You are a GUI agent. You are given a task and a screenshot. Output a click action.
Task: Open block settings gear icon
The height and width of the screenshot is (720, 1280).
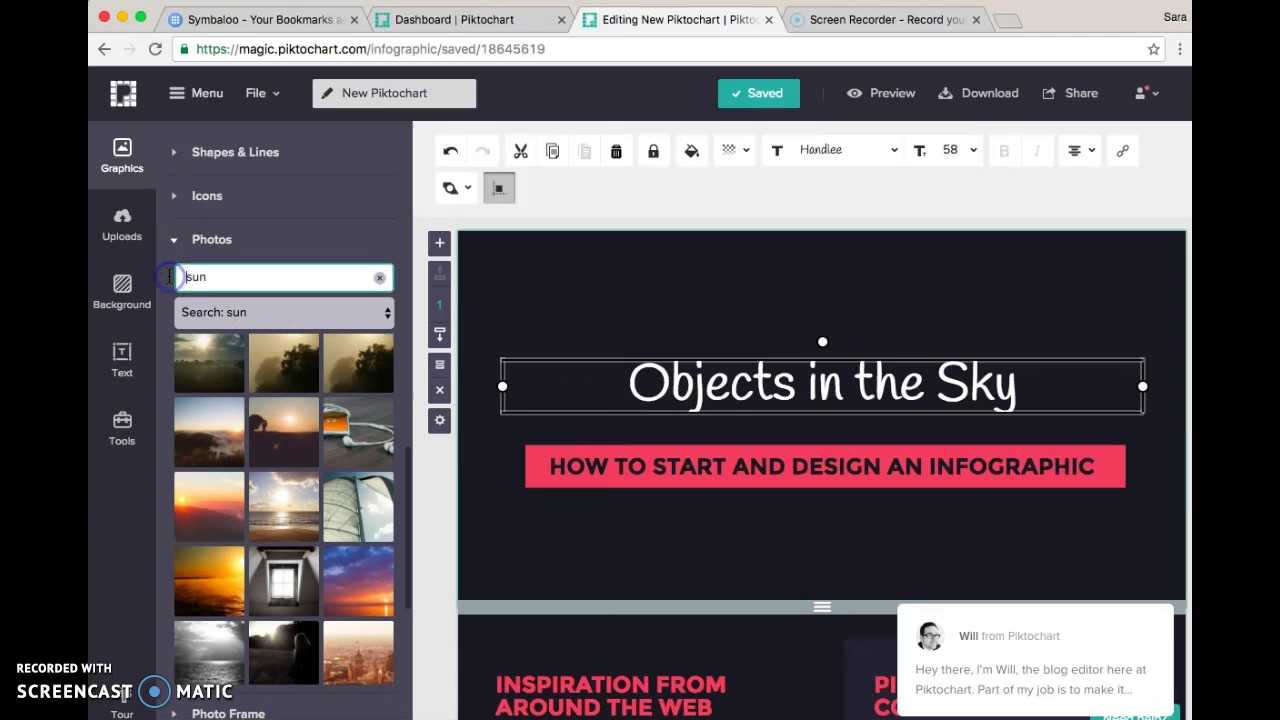439,421
